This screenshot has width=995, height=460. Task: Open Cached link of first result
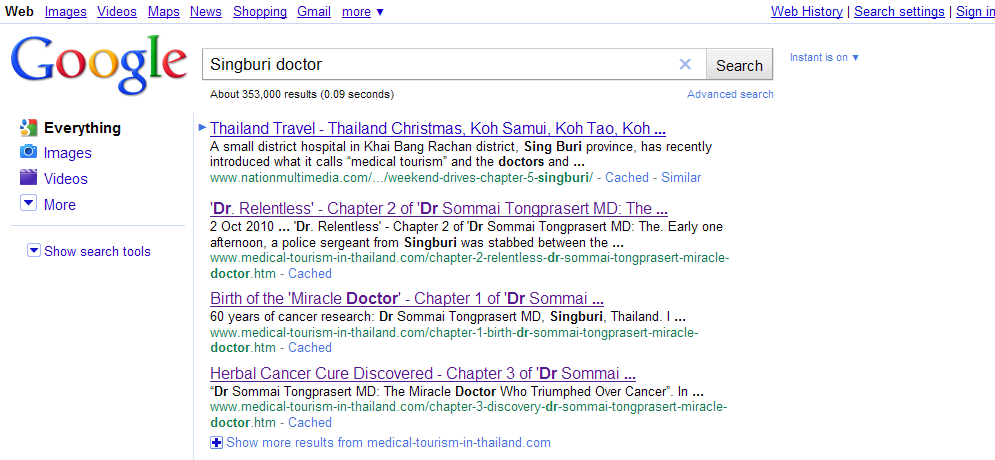(x=627, y=177)
